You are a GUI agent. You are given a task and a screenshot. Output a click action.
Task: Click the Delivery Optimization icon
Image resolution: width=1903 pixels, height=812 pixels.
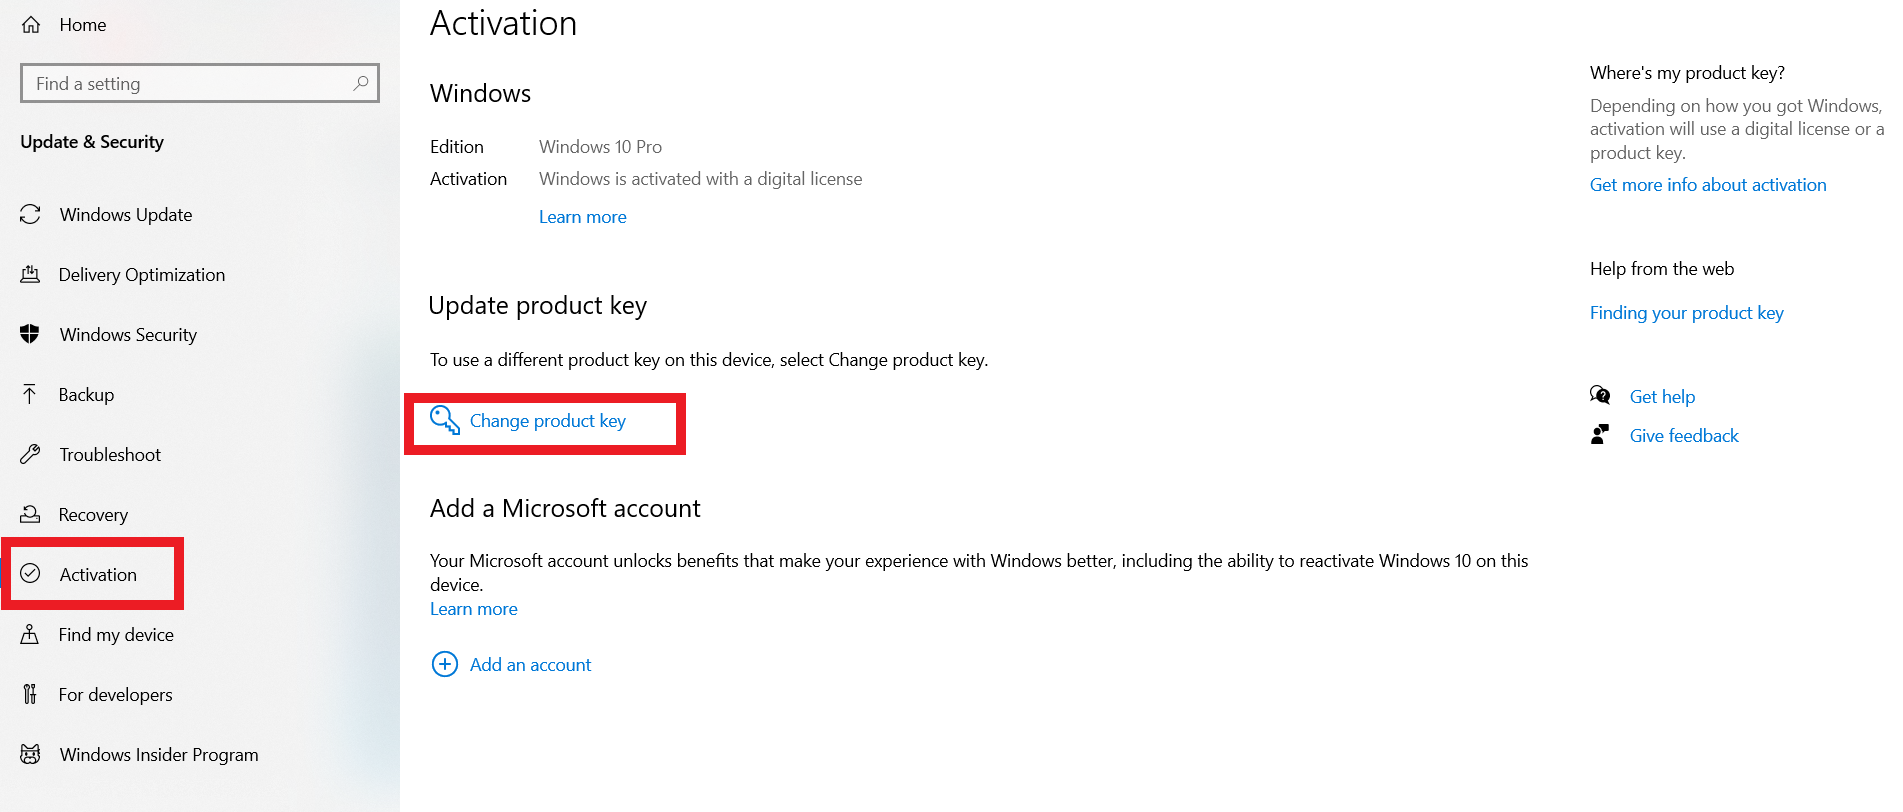(30, 274)
